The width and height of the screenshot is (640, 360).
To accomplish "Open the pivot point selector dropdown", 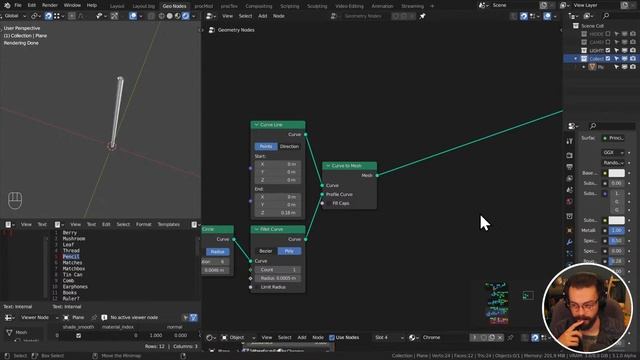I will click(35, 16).
